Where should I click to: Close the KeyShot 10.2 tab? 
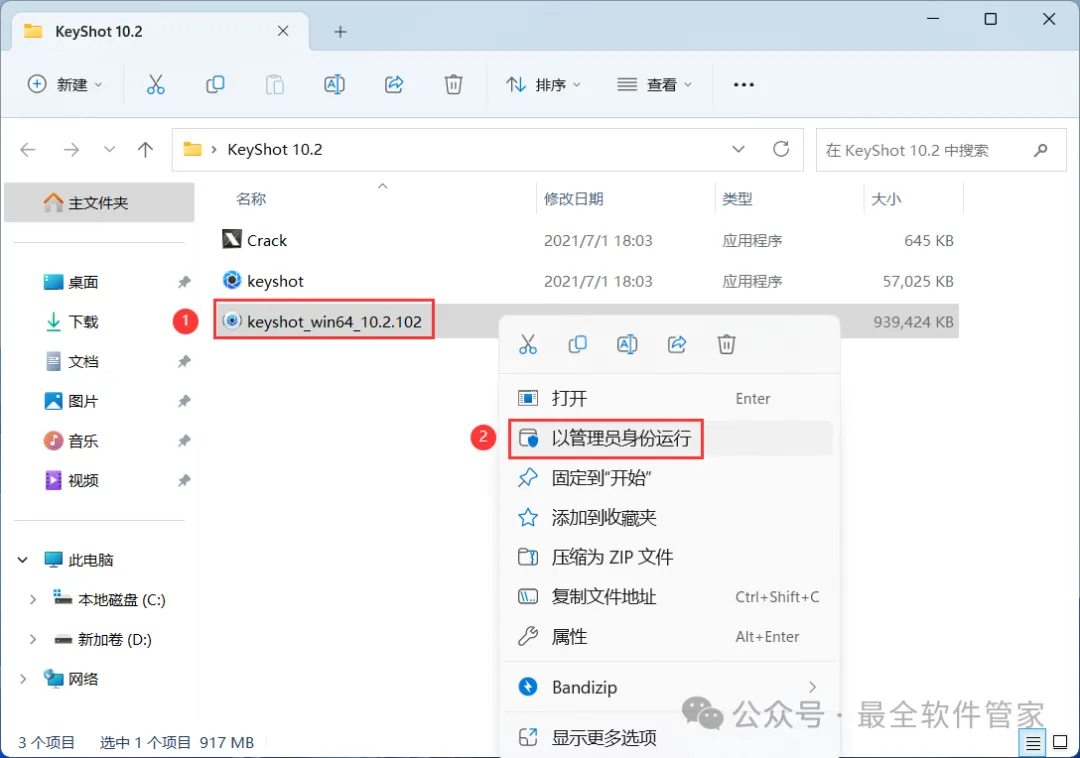tap(283, 31)
